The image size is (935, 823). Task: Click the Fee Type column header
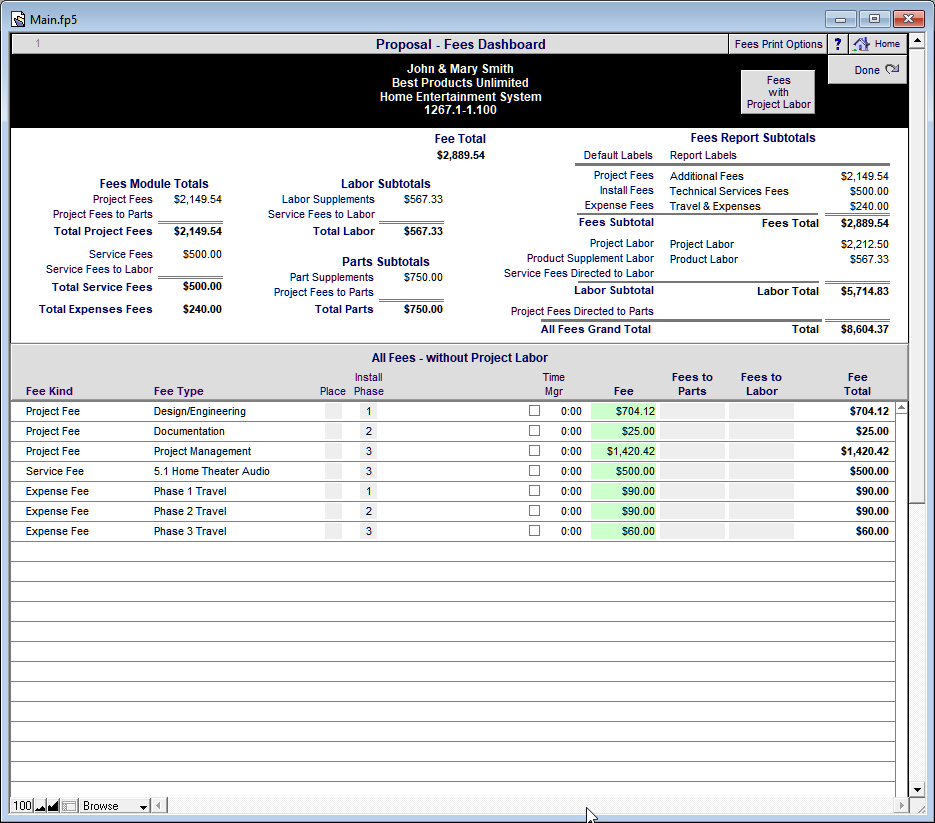178,391
